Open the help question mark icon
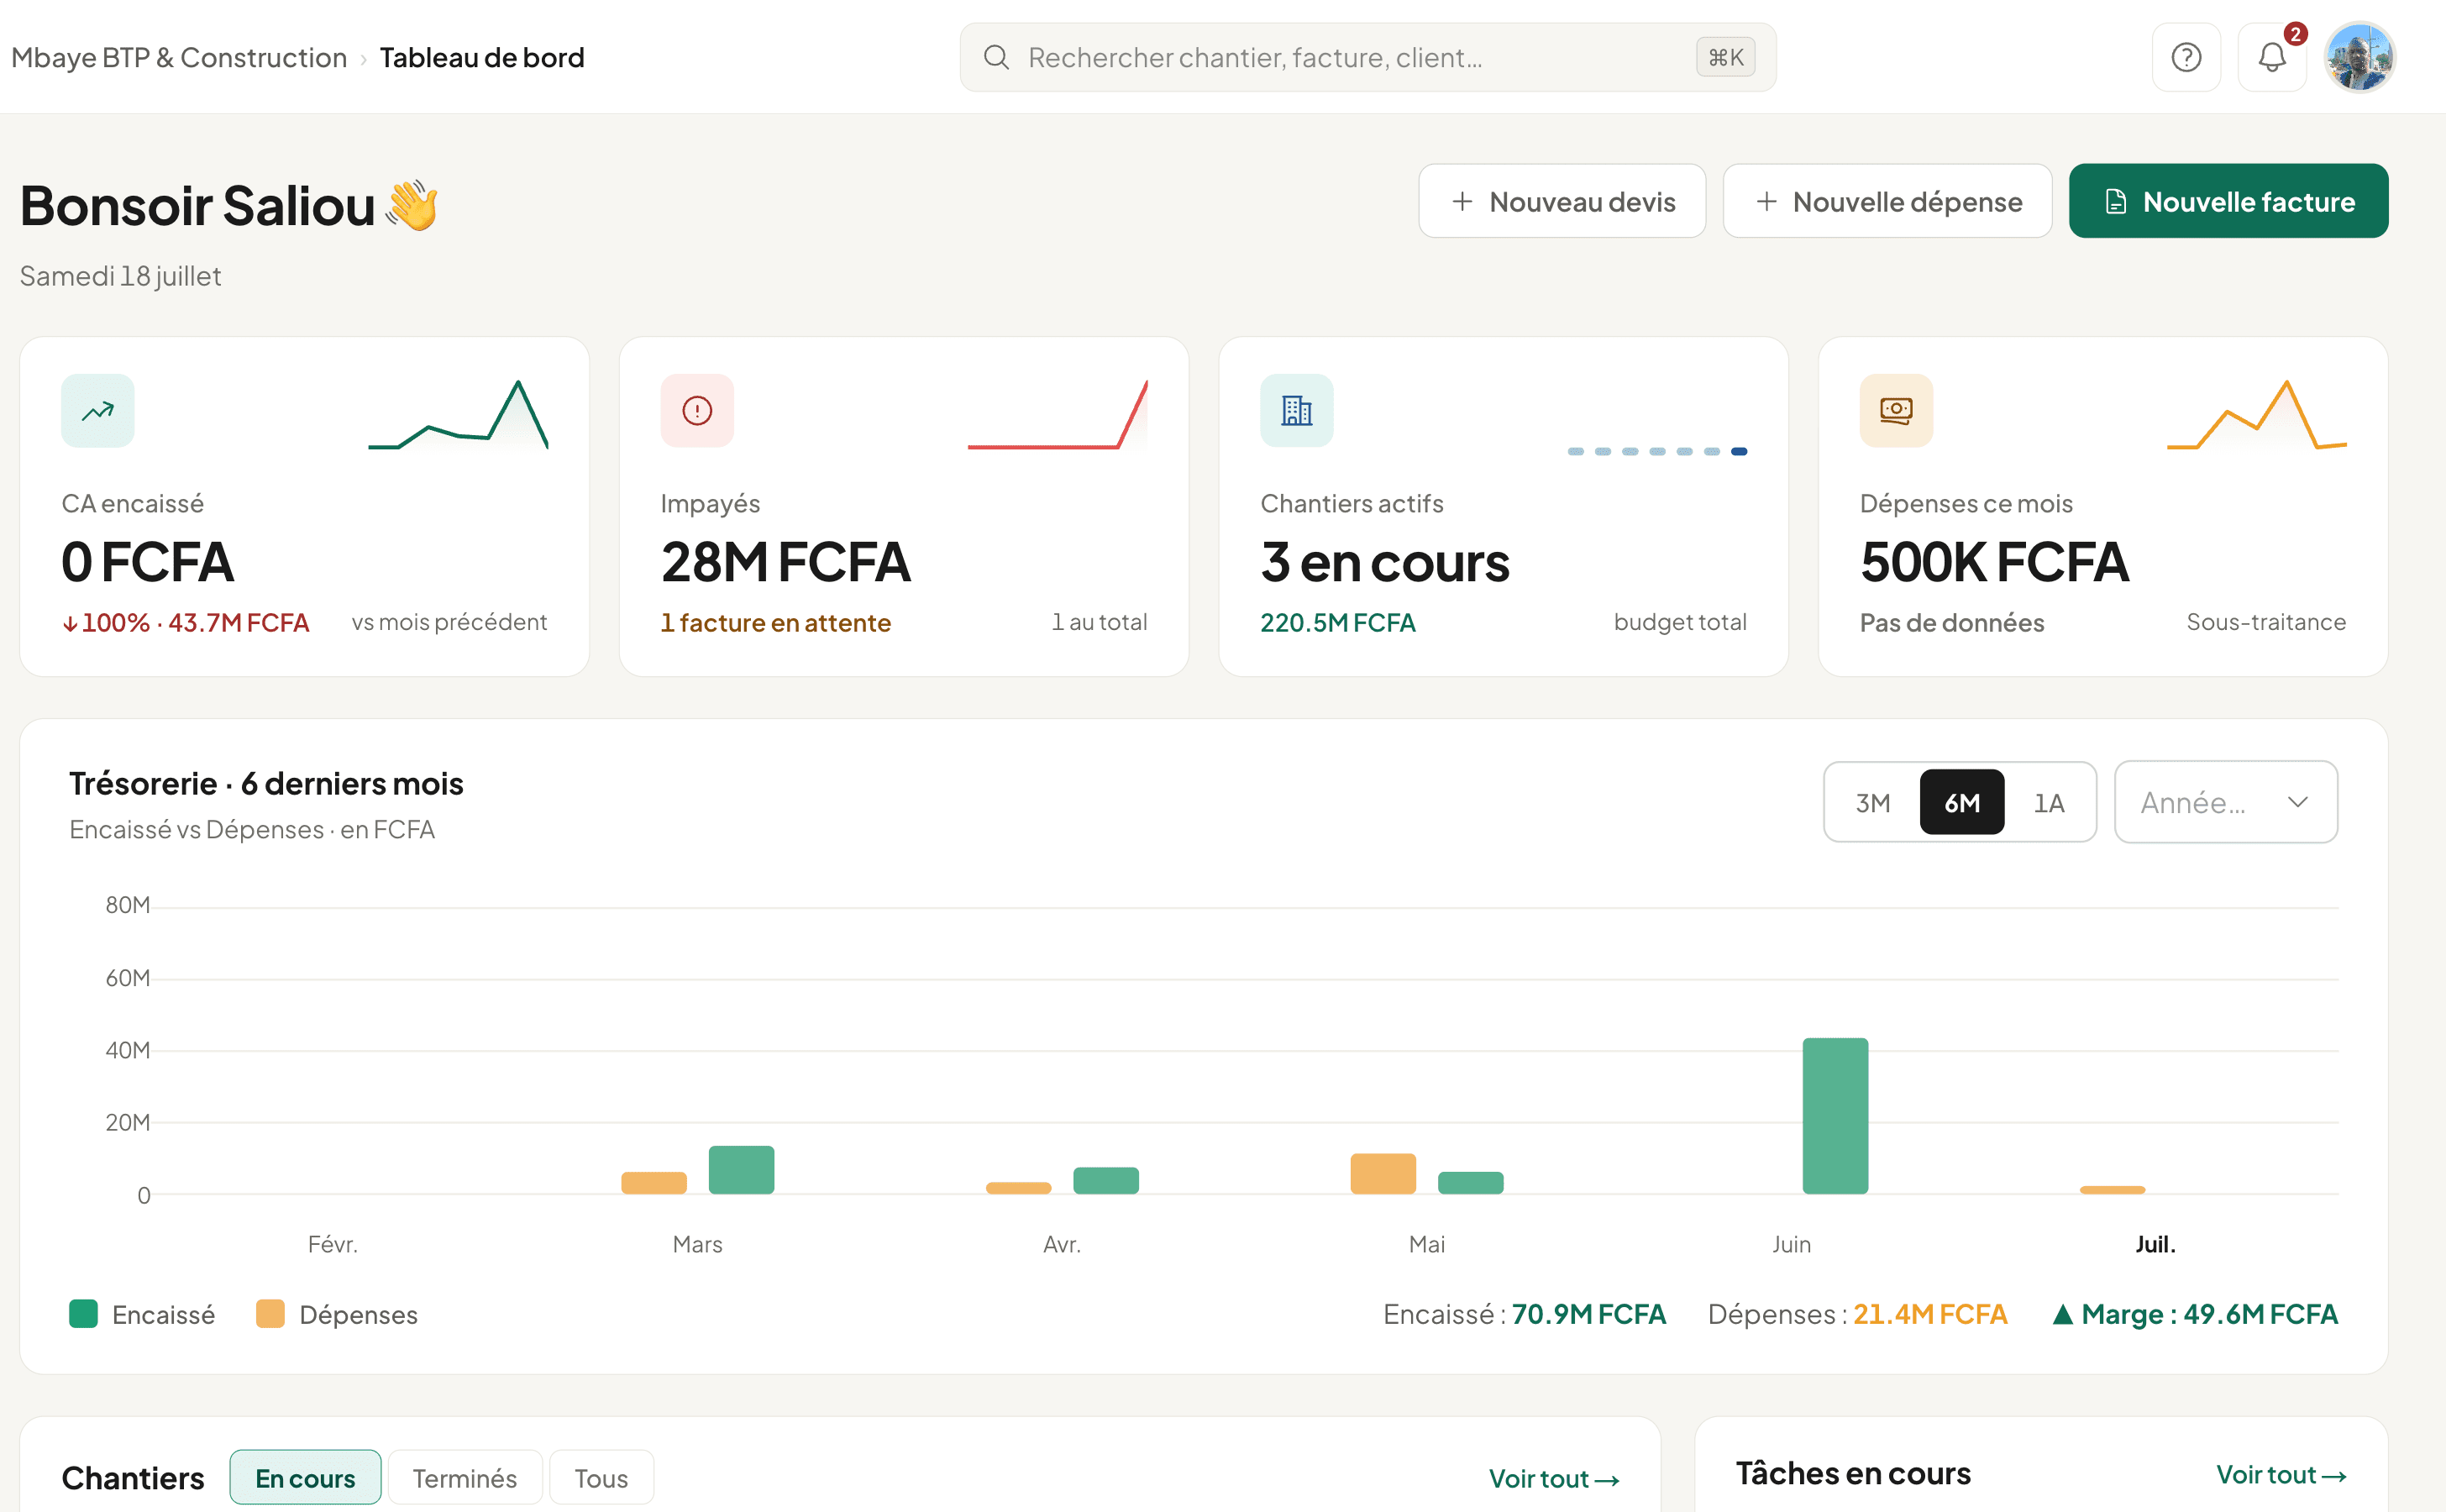The height and width of the screenshot is (1512, 2446). coord(2186,57)
